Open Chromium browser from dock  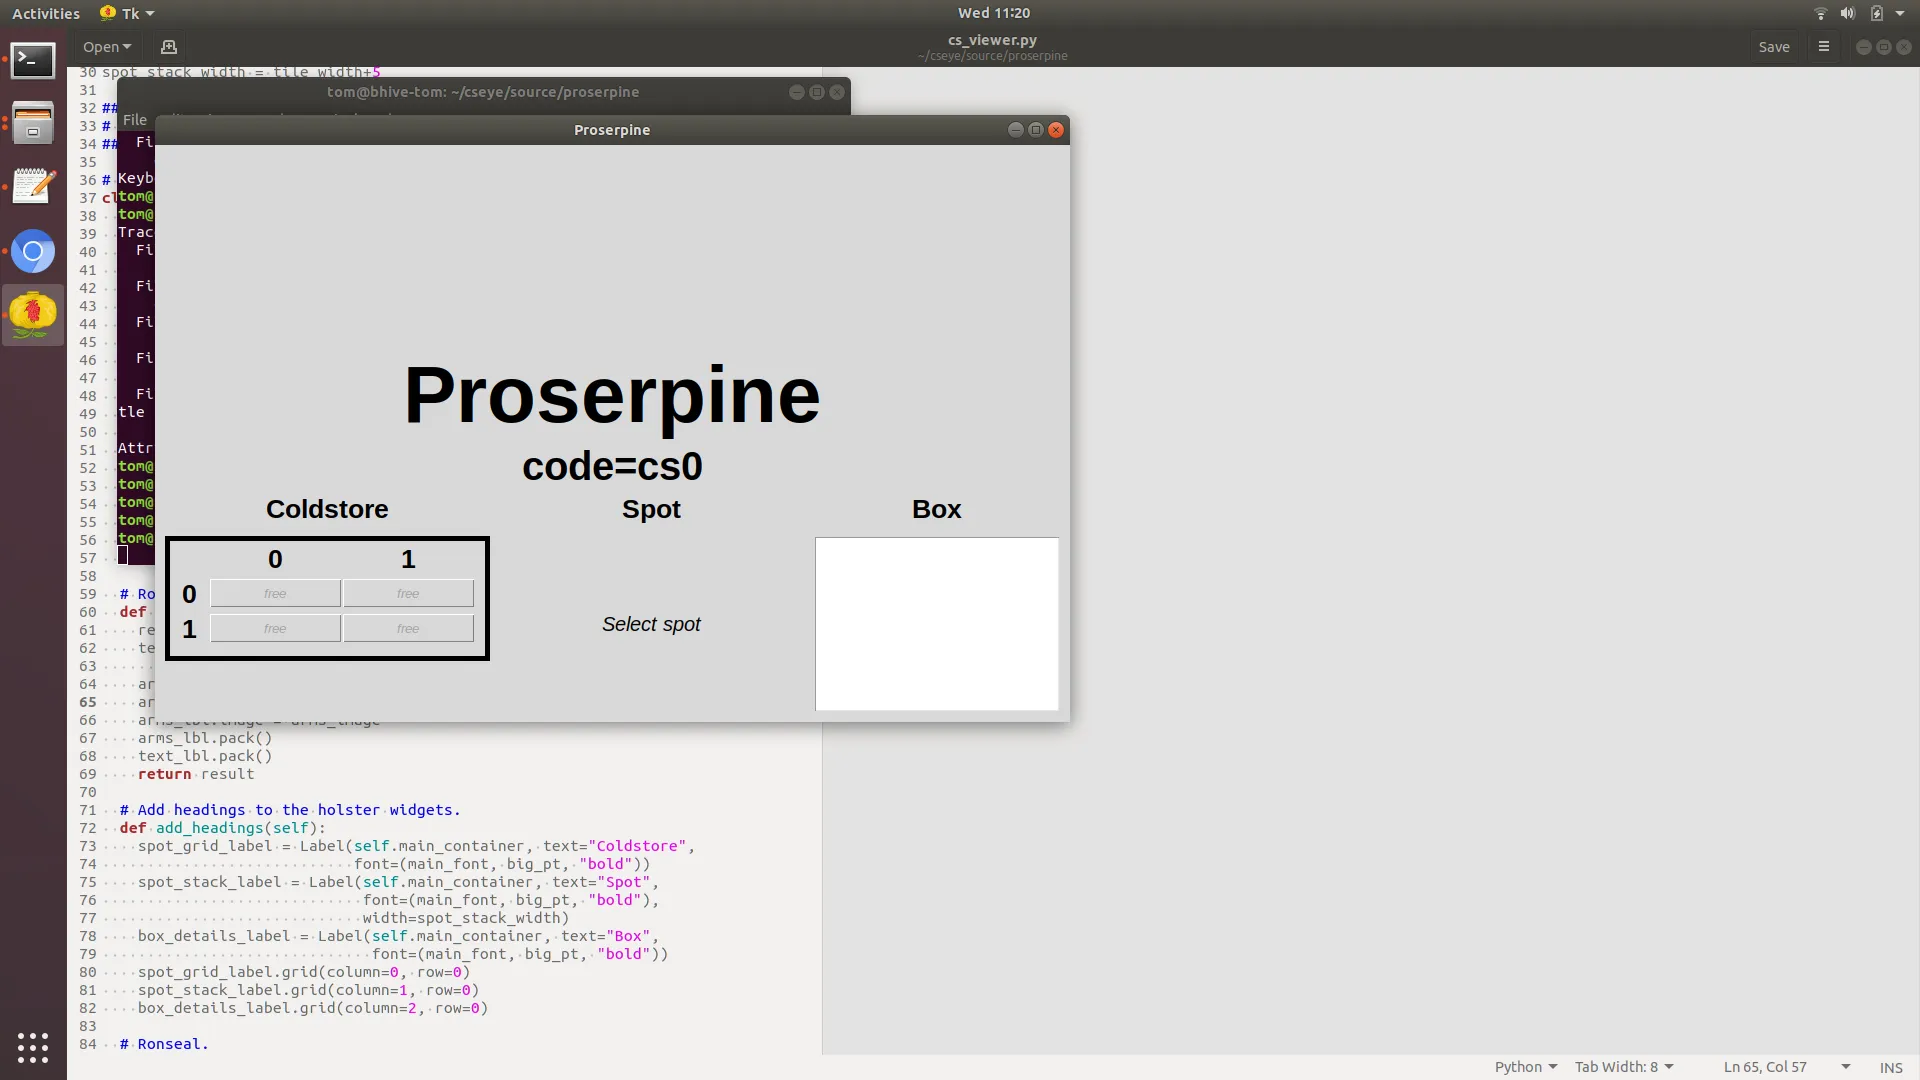[33, 252]
